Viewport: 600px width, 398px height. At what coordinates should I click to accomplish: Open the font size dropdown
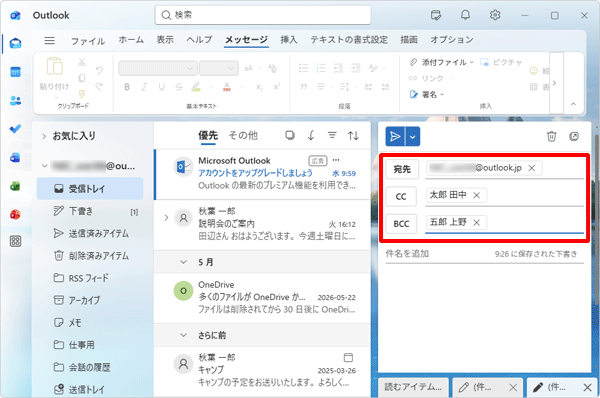pyautogui.click(x=219, y=69)
